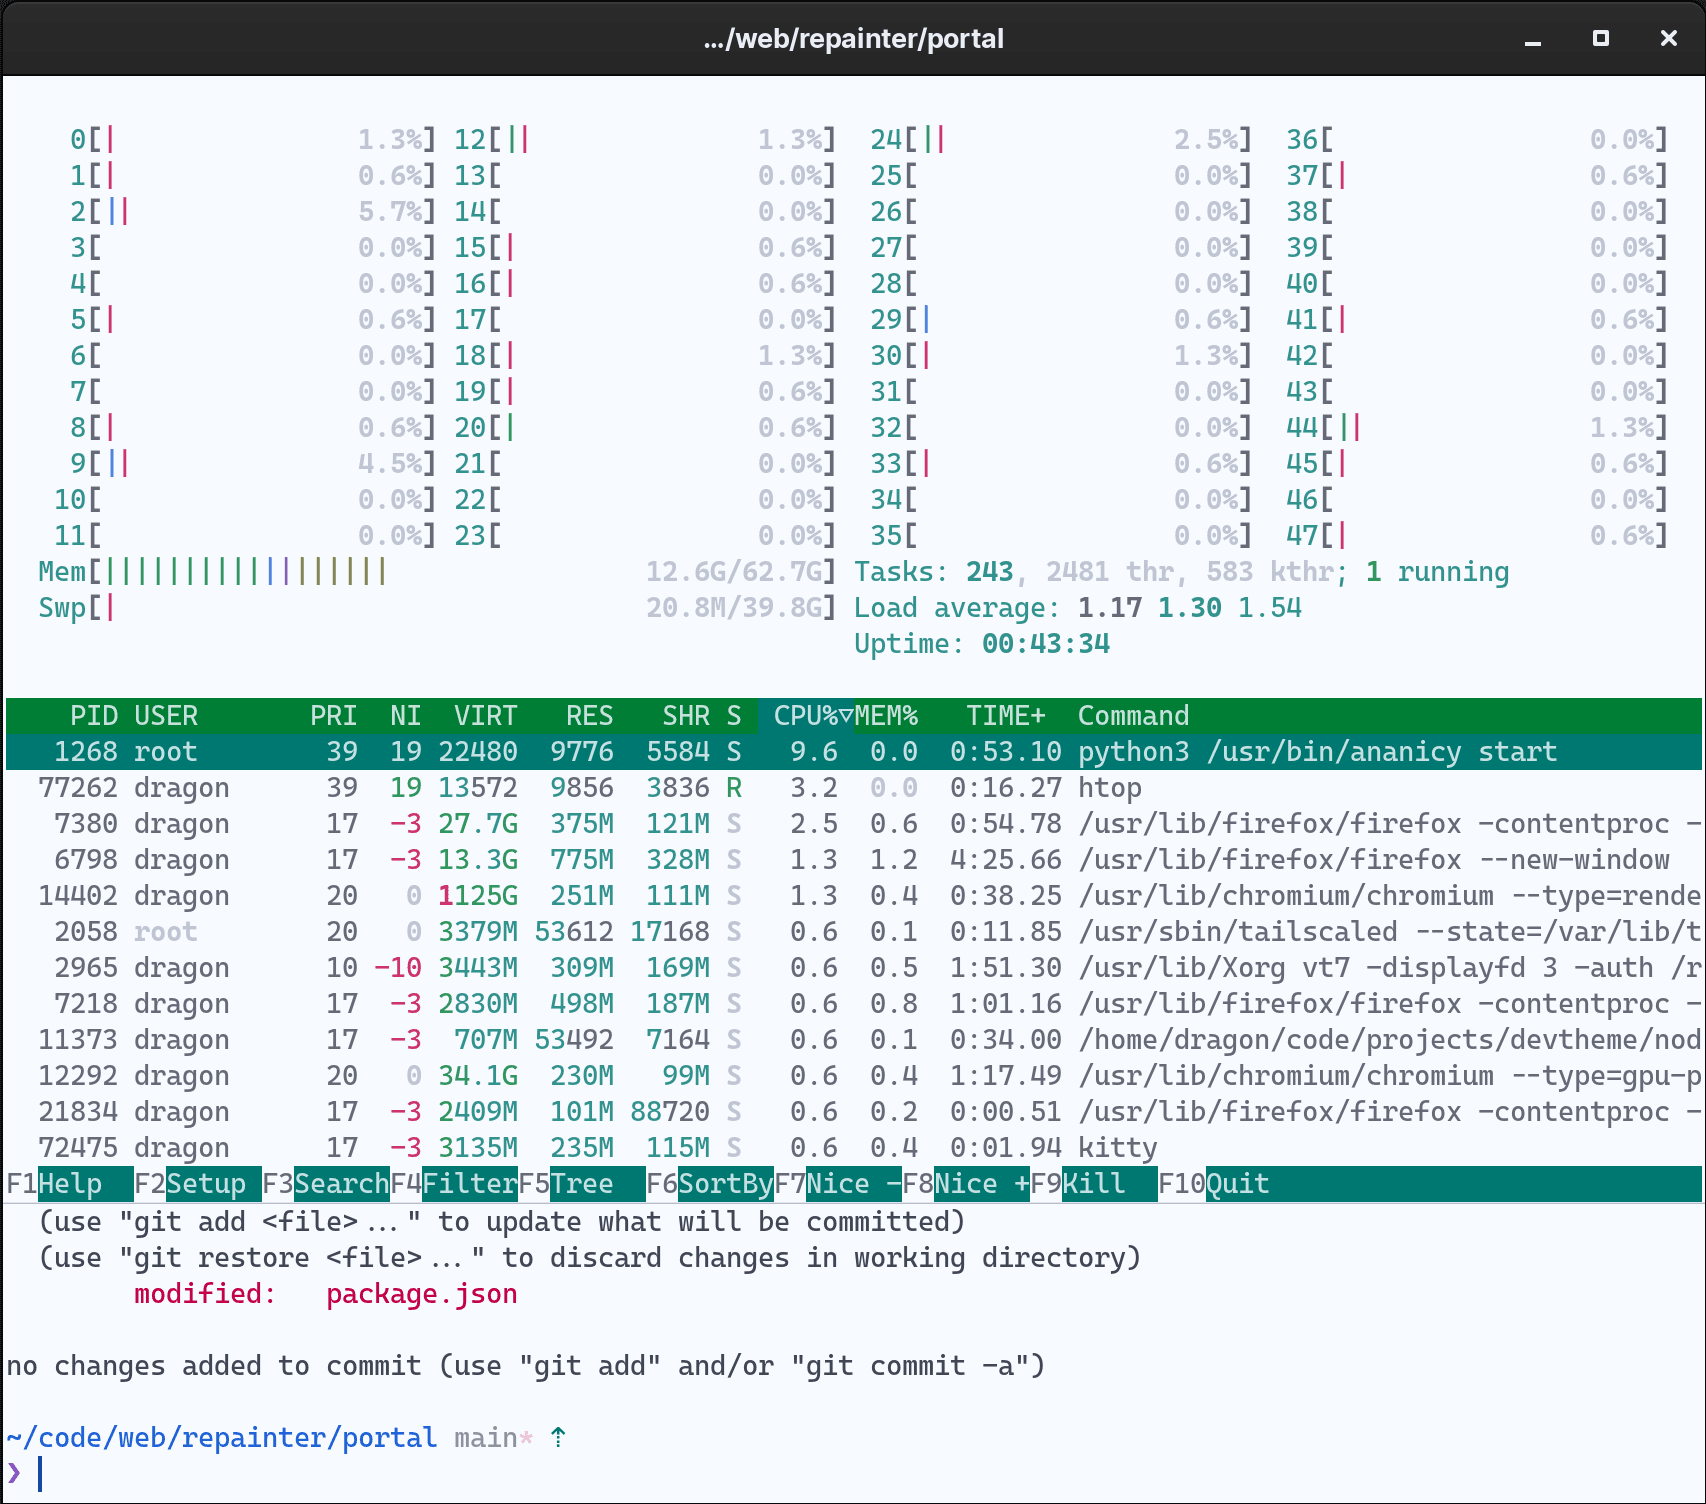This screenshot has width=1706, height=1504.
Task: Select chromium --type=rende row PID 14402
Action: (854, 896)
